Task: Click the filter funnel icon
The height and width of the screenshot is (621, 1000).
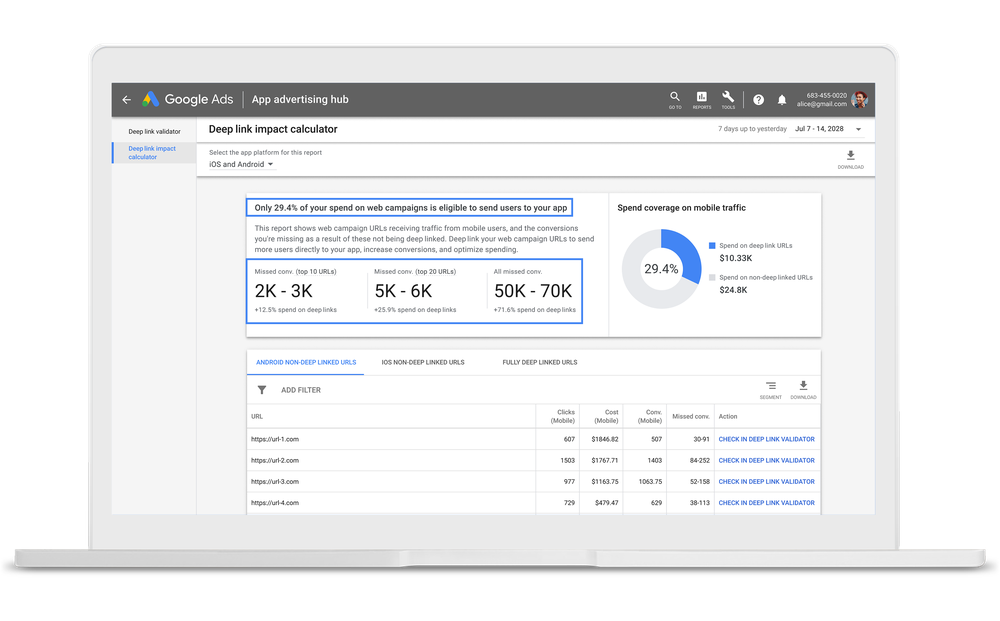Action: [x=262, y=390]
